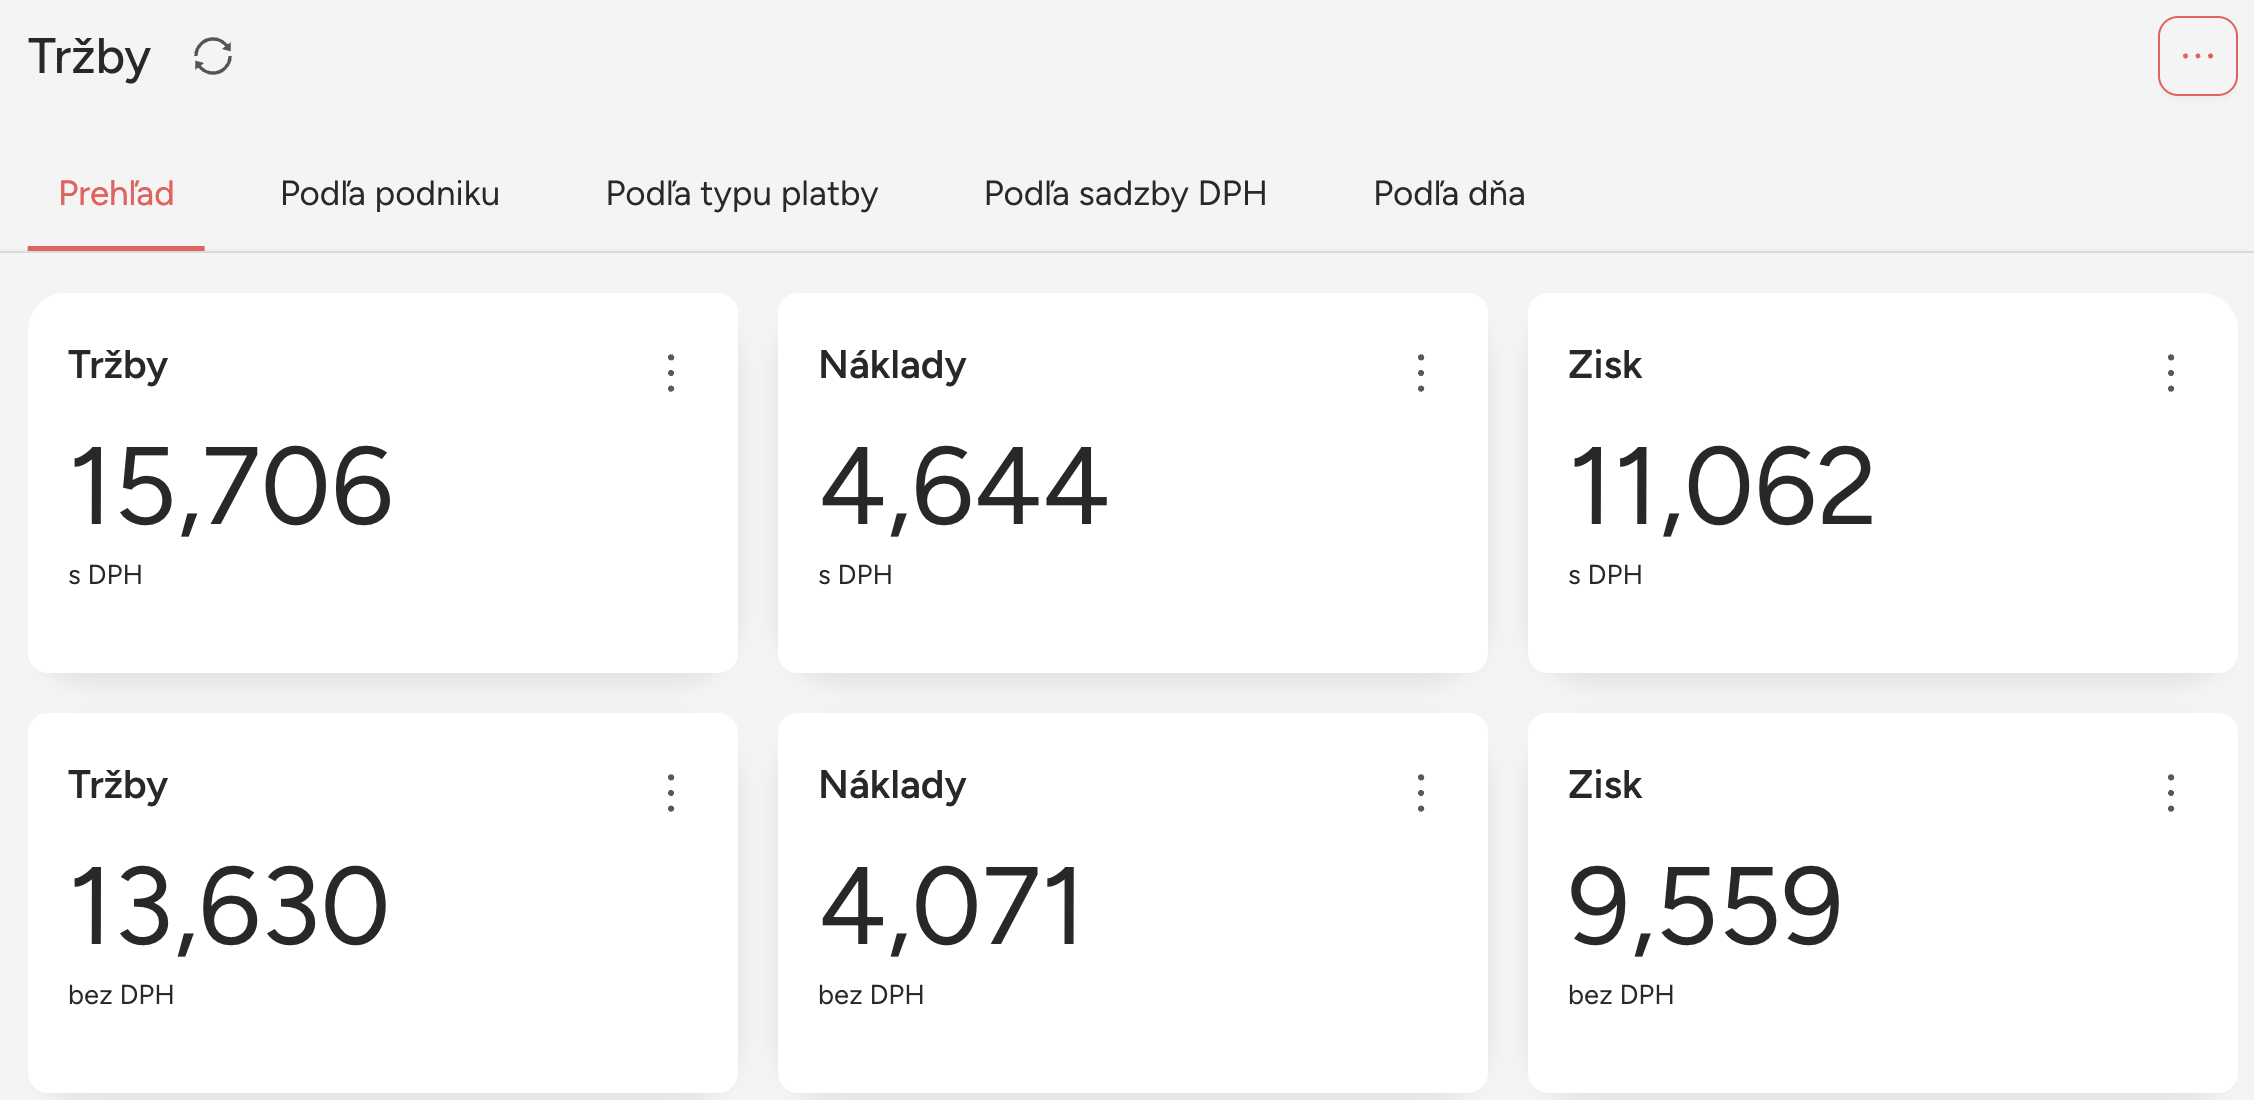This screenshot has height=1100, width=2254.
Task: Switch to Podľa typu platby tab
Action: point(742,193)
